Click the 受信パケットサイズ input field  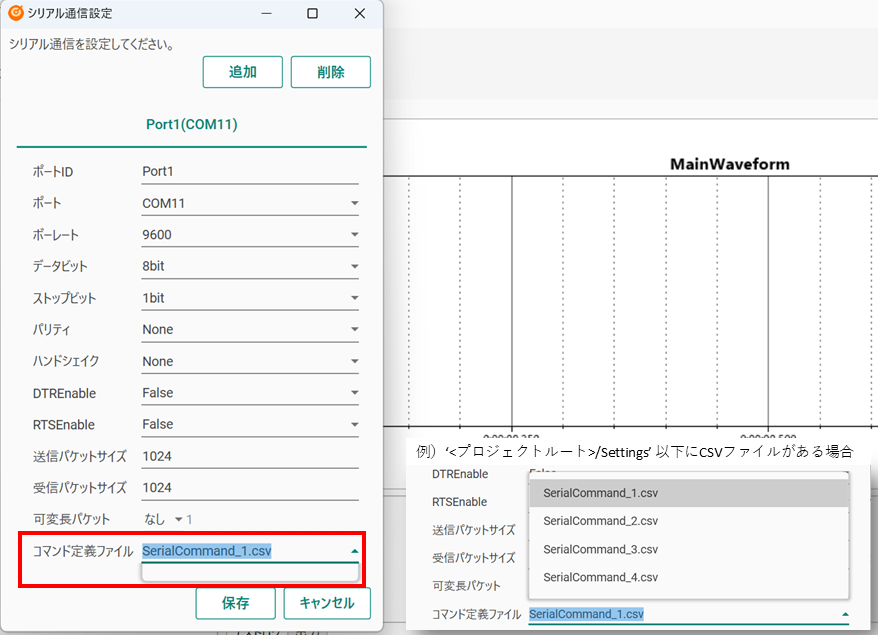click(x=249, y=488)
